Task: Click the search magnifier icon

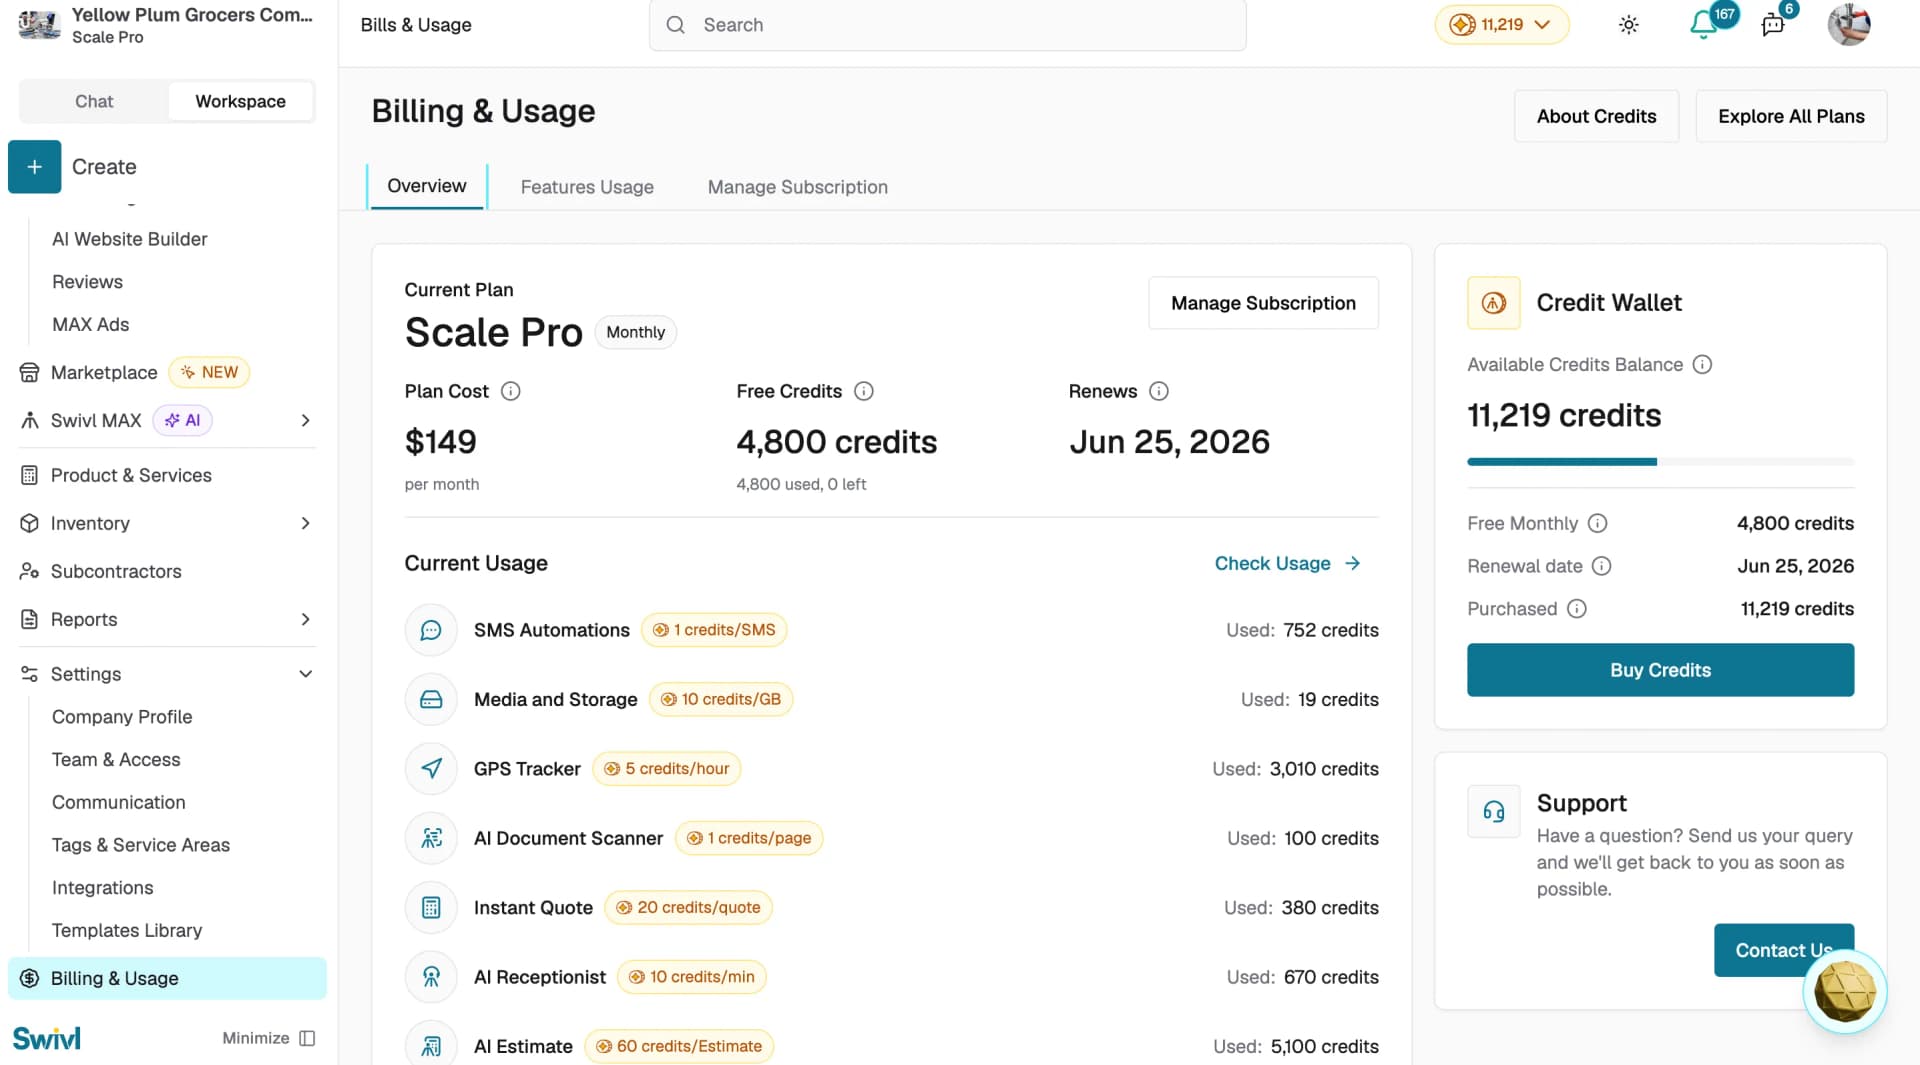Action: coord(676,25)
